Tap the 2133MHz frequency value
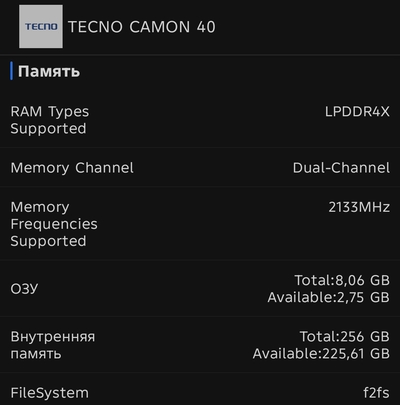Viewport: 400px width, 405px height. (x=359, y=207)
